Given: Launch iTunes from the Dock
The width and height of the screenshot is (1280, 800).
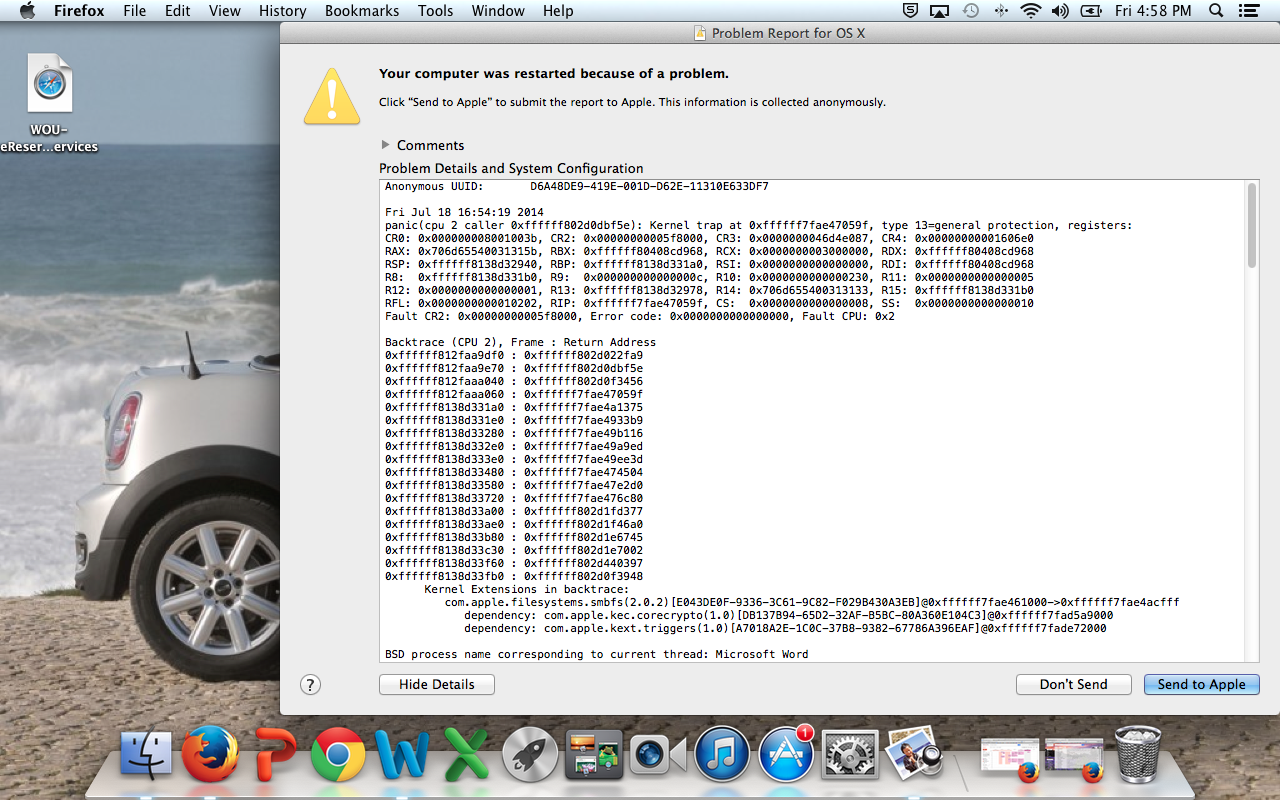Looking at the screenshot, I should [x=722, y=755].
